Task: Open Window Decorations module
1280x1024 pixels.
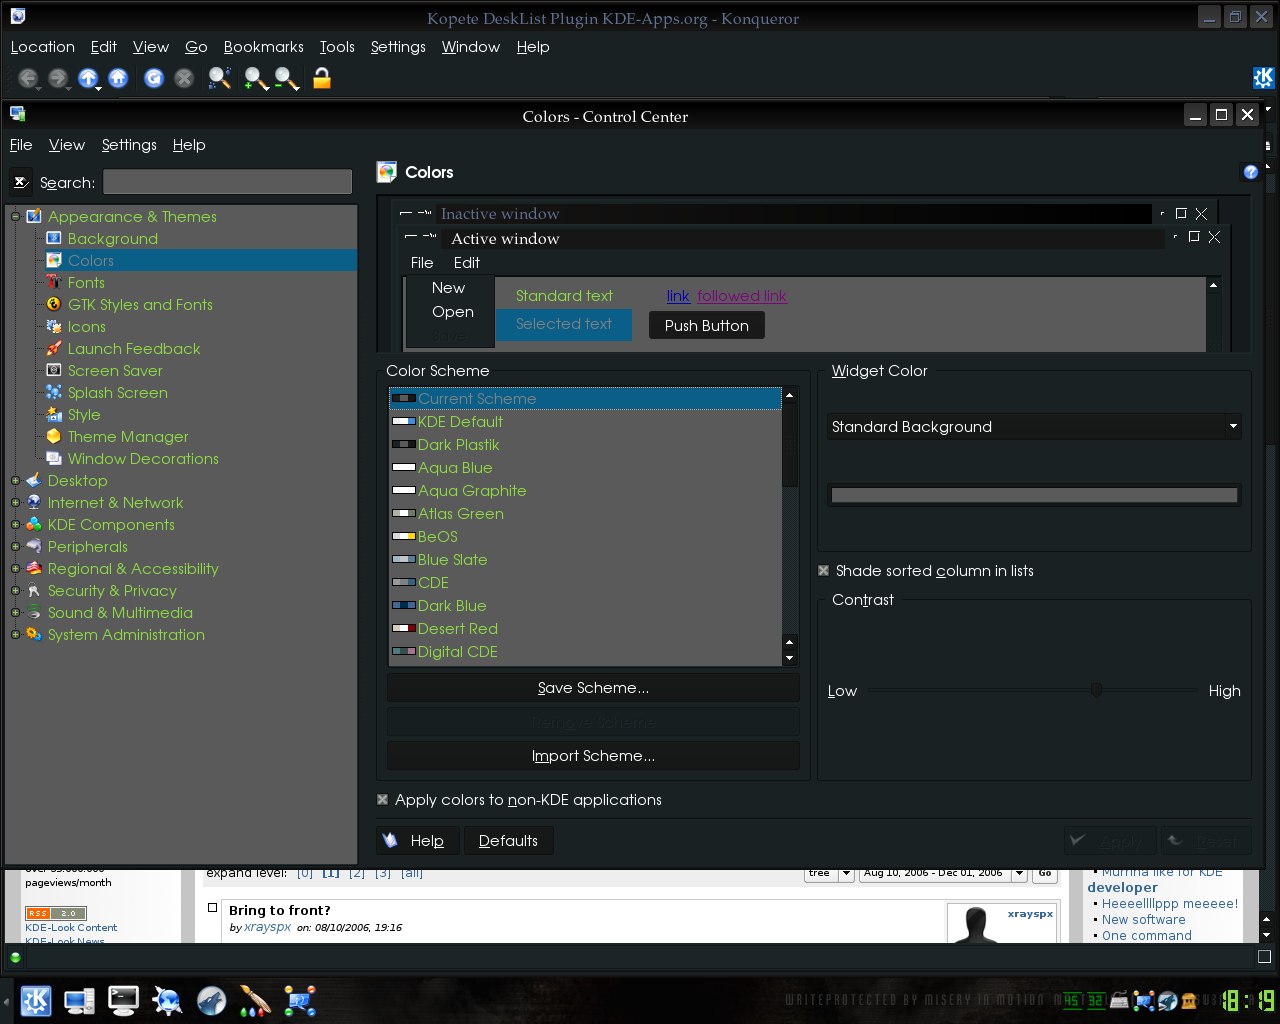Action: coord(143,458)
